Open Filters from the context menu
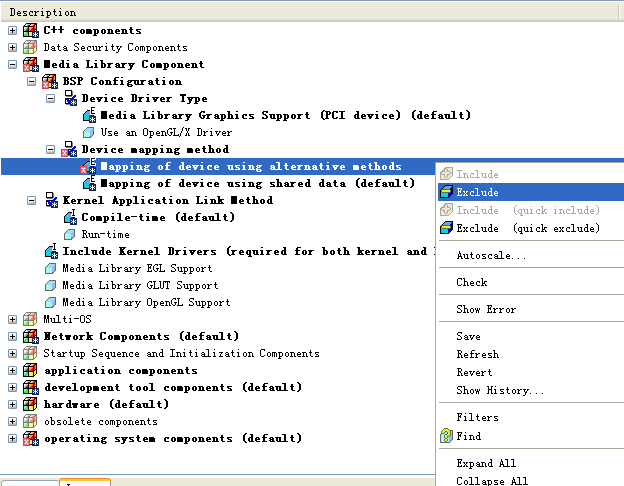 click(x=530, y=417)
